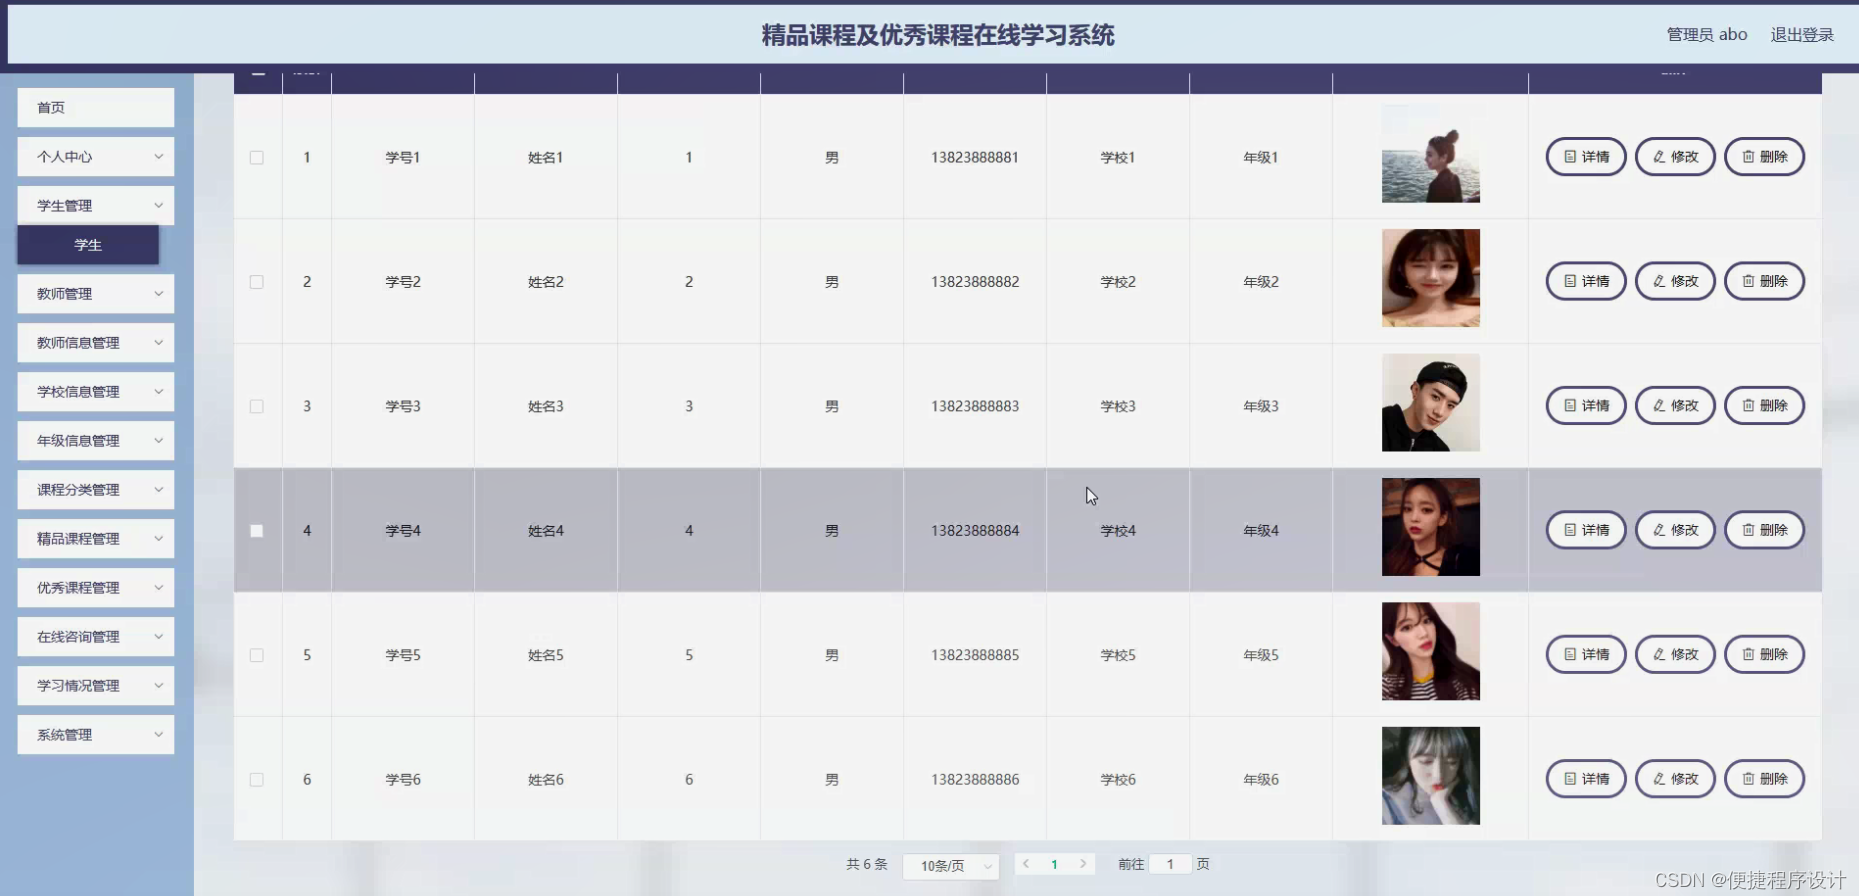This screenshot has height=896, width=1859.
Task: Open the 精品课程管理 submenu
Action: click(96, 539)
